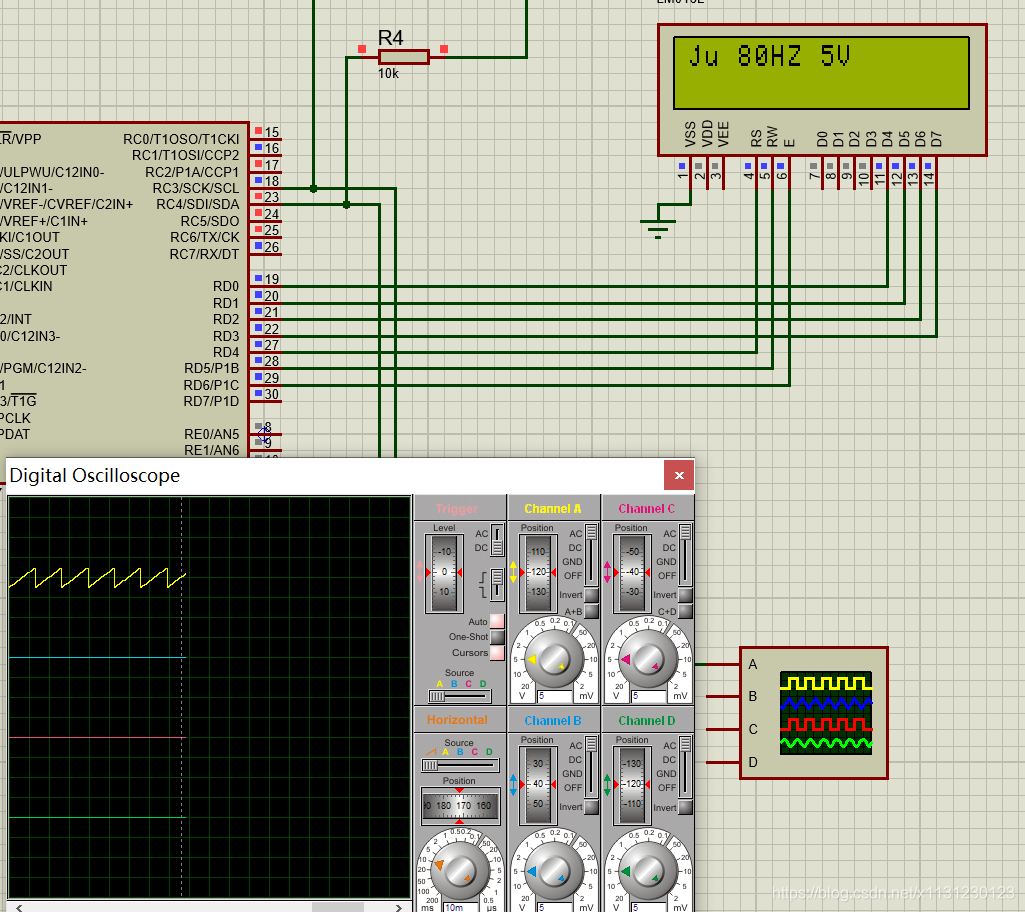Click the Horizontal timebase 10m value field
The height and width of the screenshot is (912, 1025).
461,907
